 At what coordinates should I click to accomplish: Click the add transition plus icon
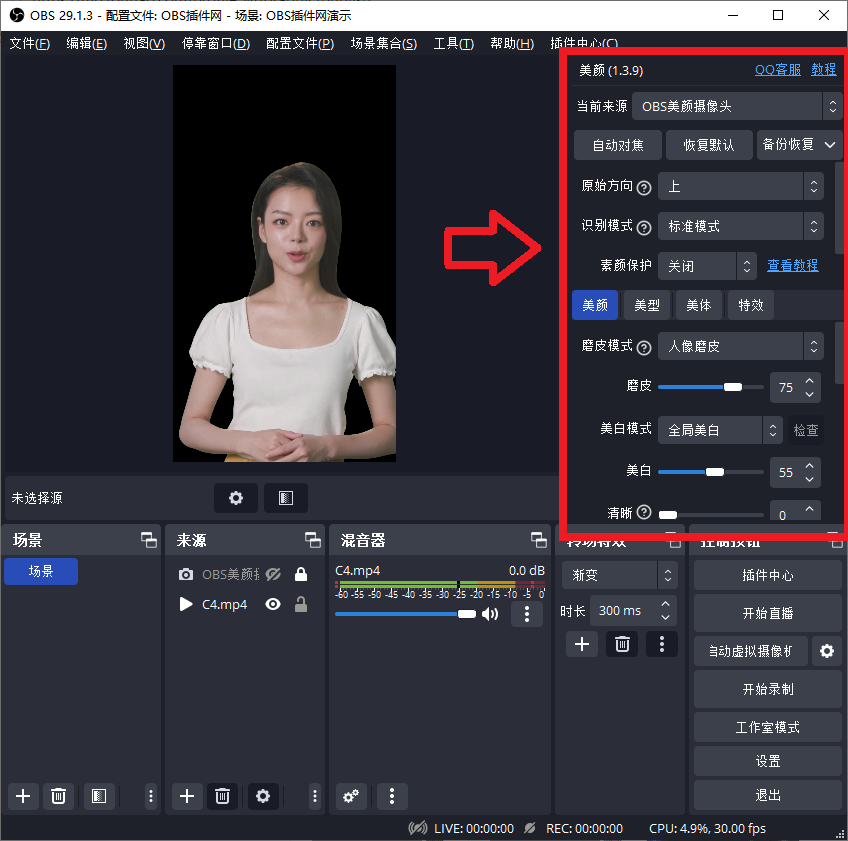pos(581,644)
